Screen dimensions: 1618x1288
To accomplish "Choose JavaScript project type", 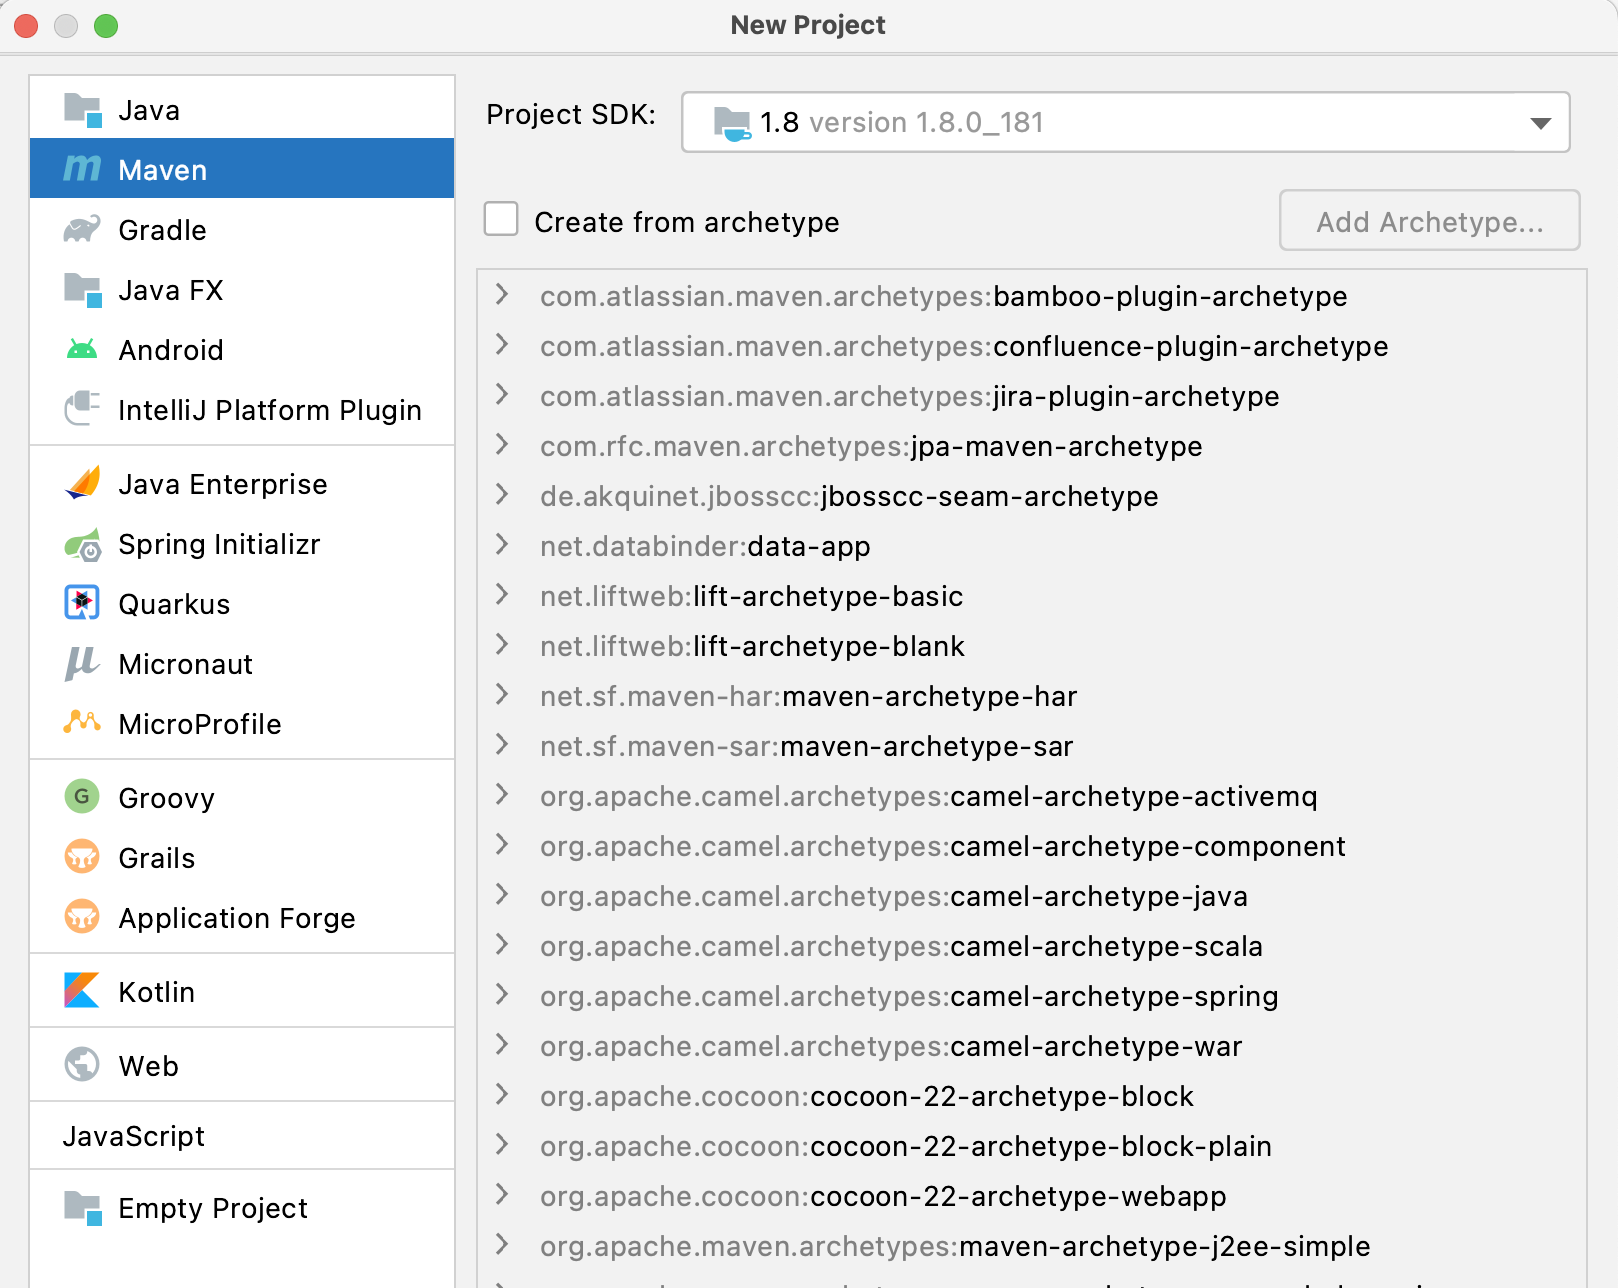I will click(x=134, y=1136).
